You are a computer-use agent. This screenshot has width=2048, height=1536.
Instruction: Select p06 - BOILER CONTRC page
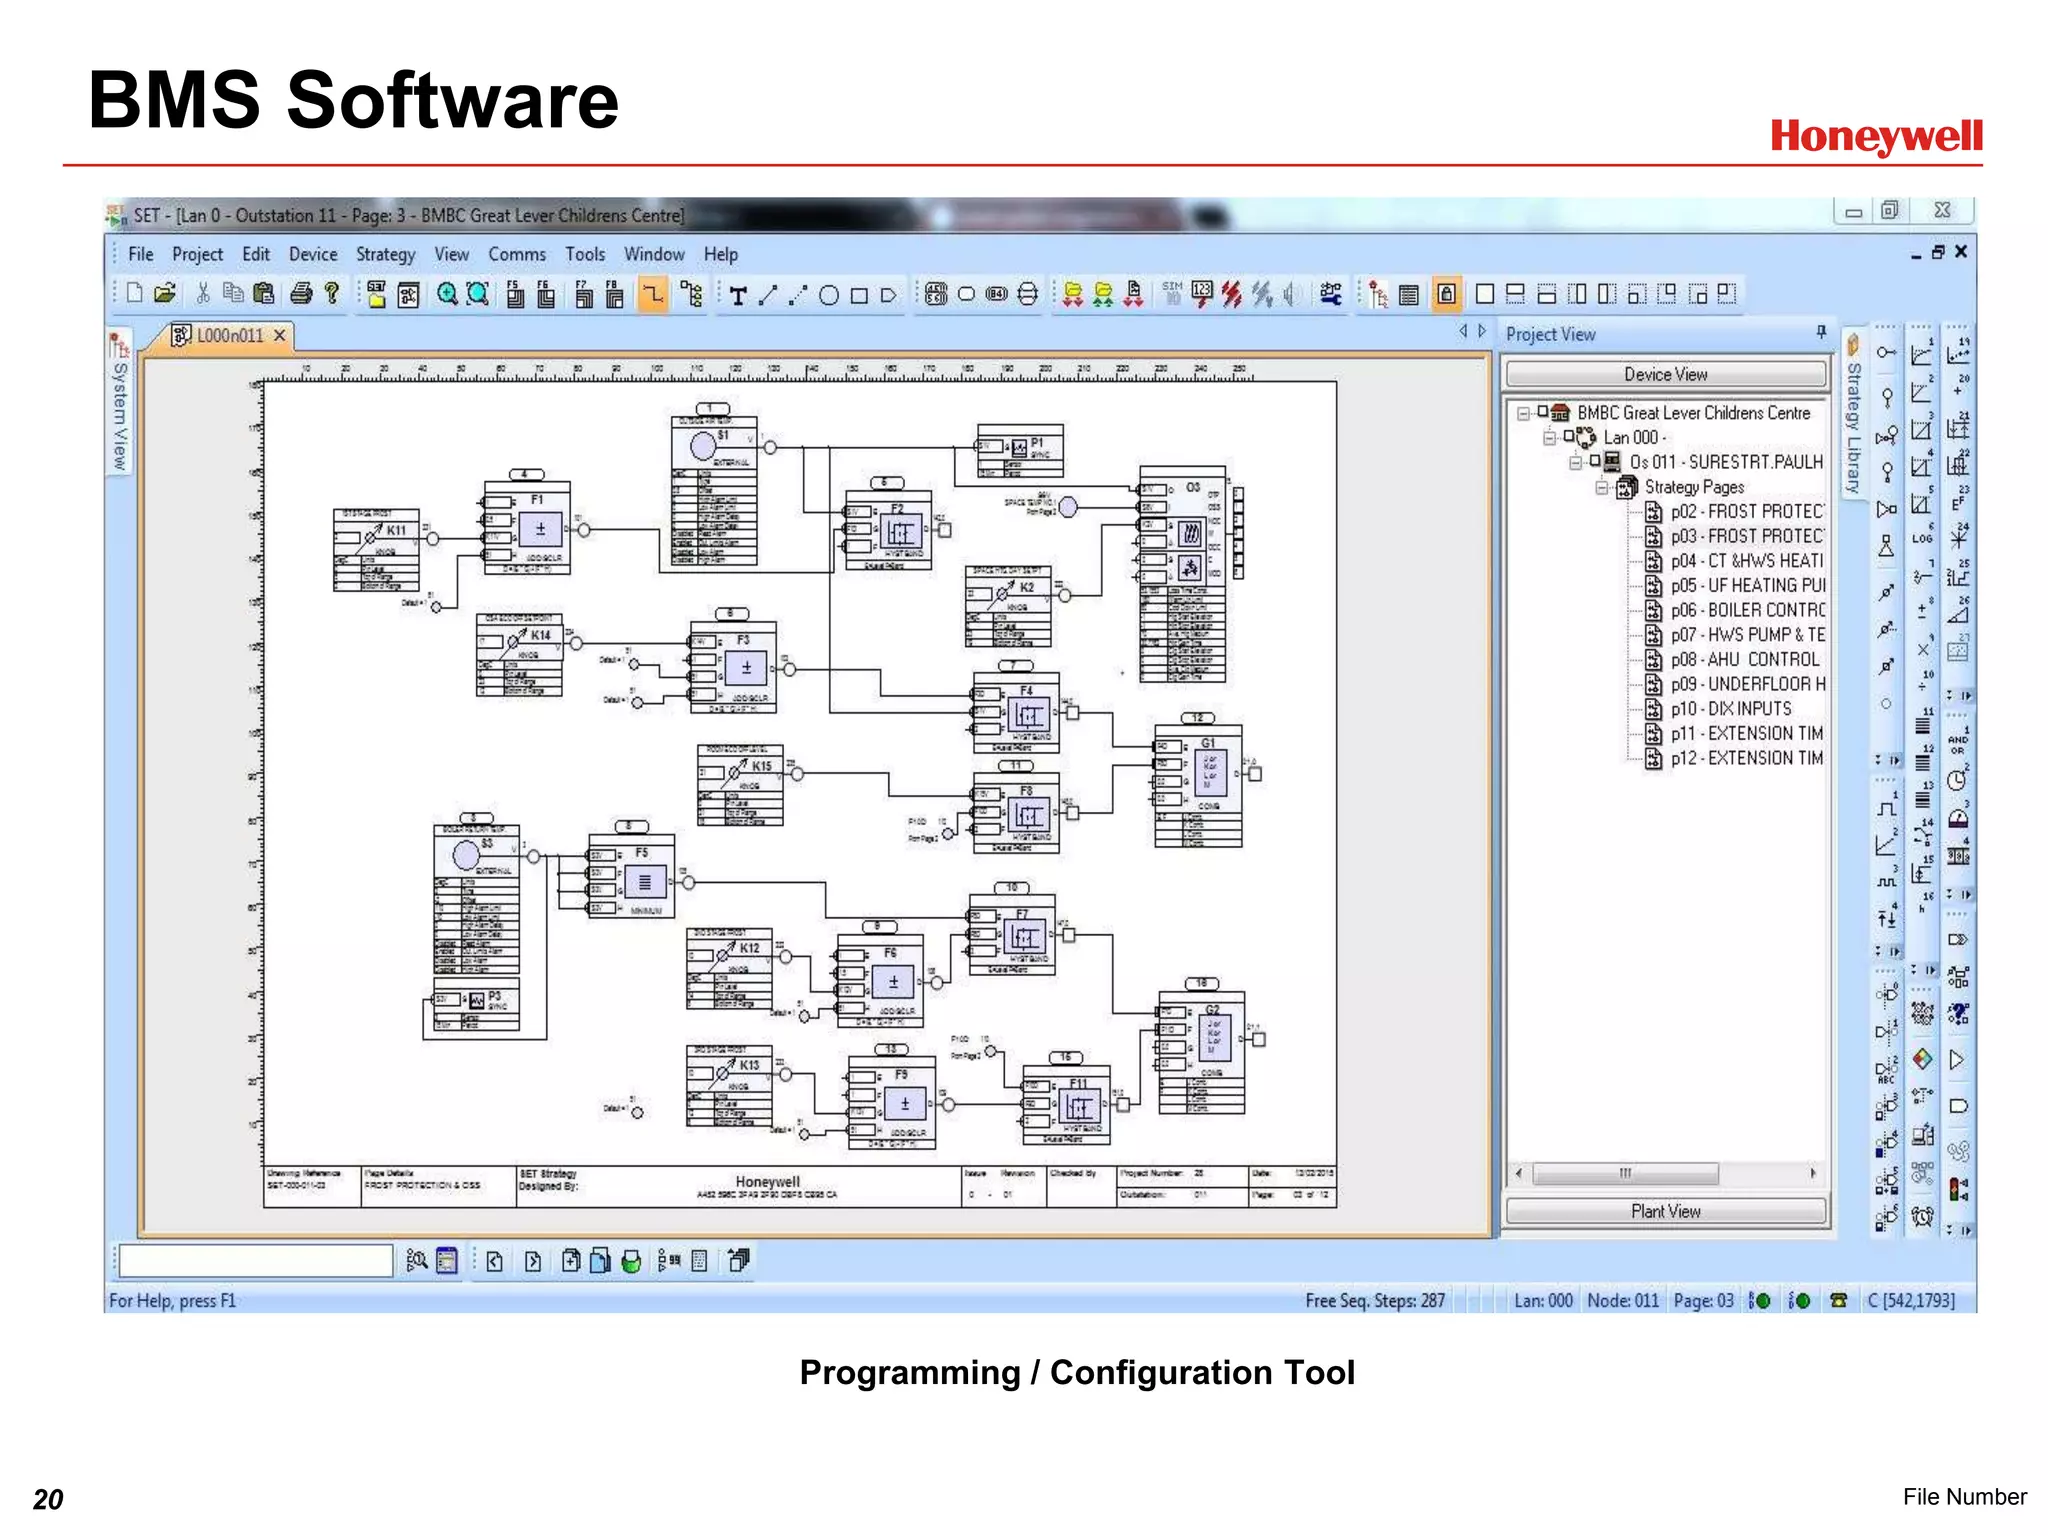(x=1734, y=610)
